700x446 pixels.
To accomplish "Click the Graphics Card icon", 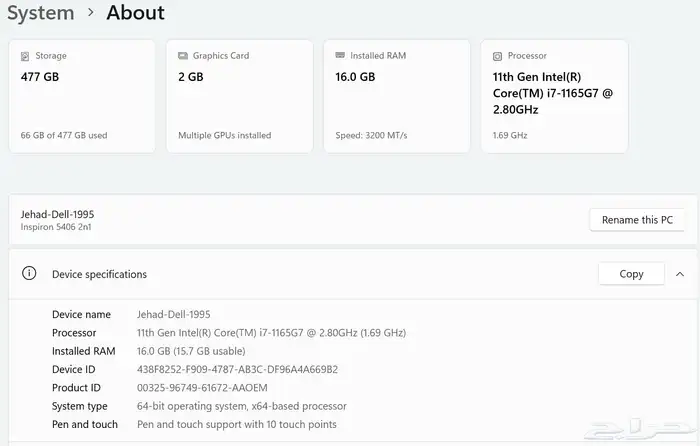I will pyautogui.click(x=183, y=56).
